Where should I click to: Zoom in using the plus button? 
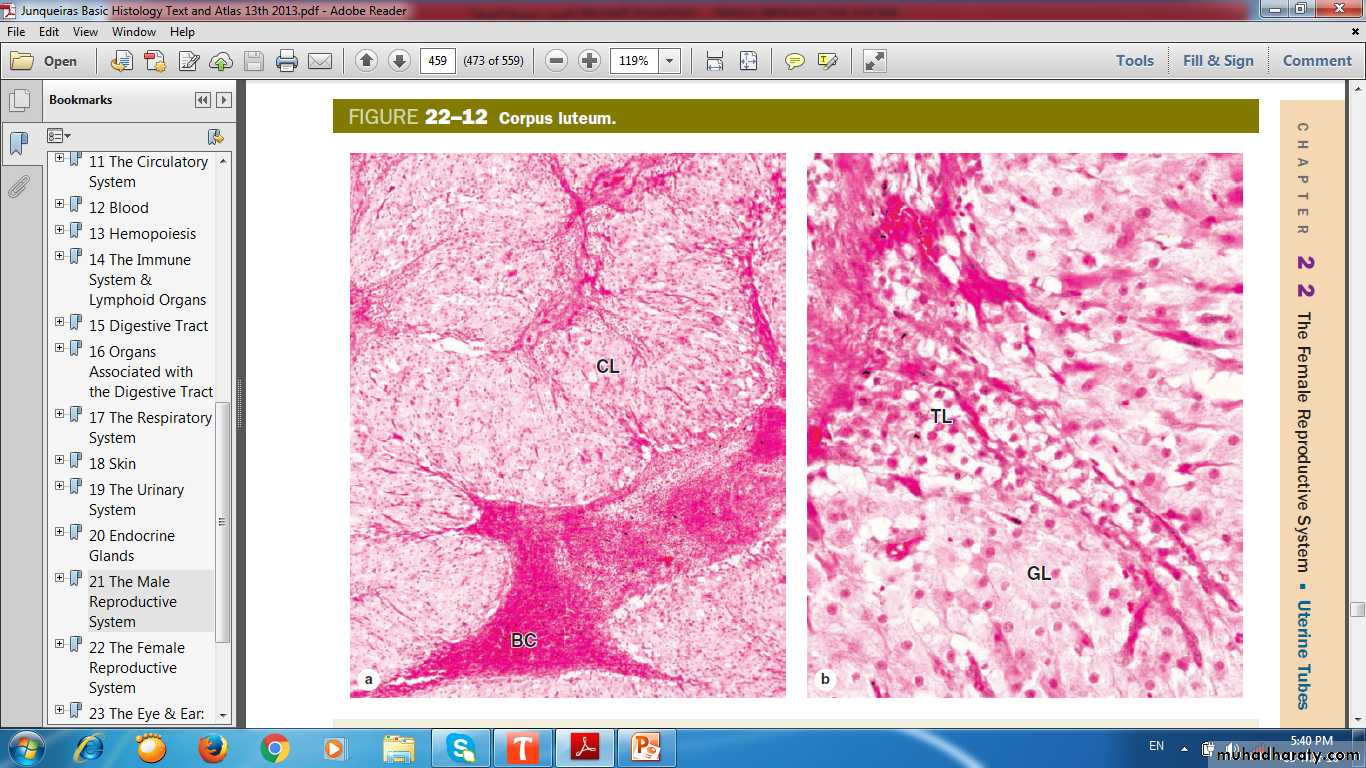point(590,61)
